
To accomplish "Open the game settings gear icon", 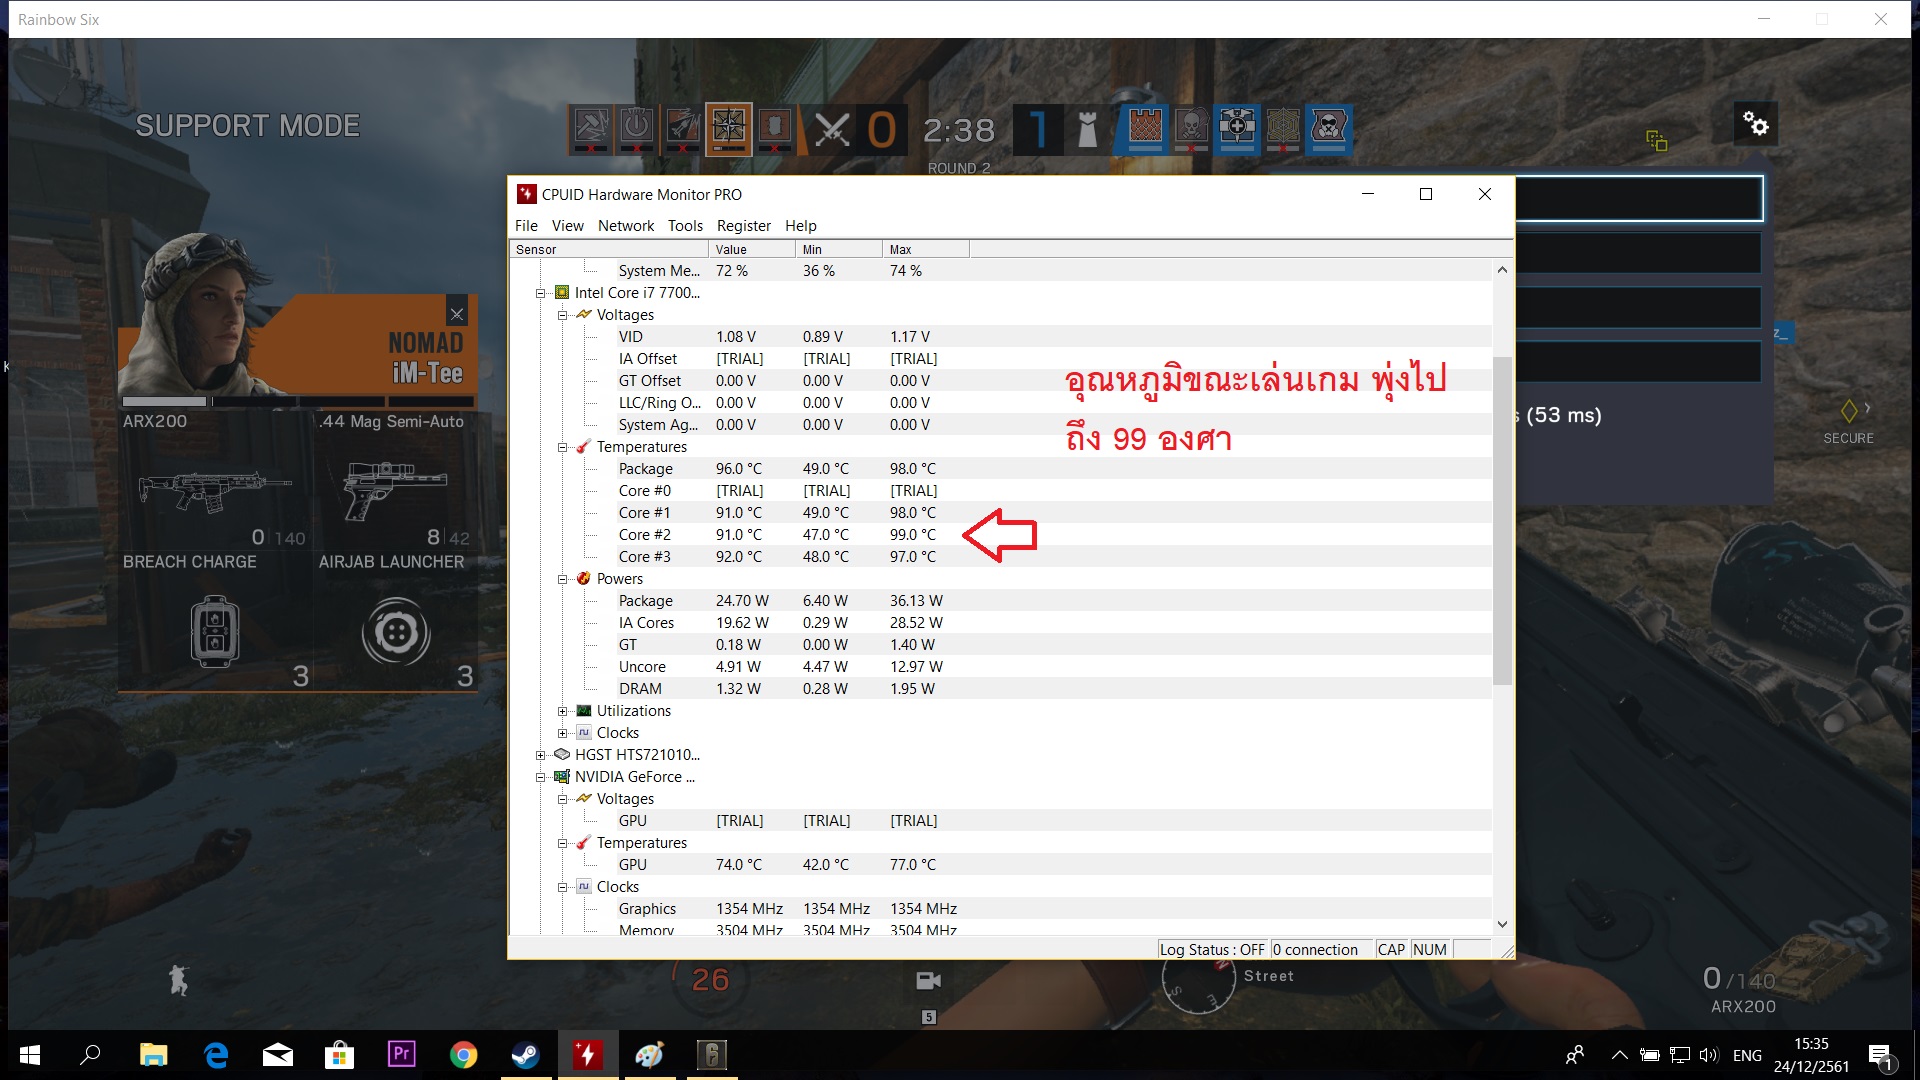I will (1755, 124).
